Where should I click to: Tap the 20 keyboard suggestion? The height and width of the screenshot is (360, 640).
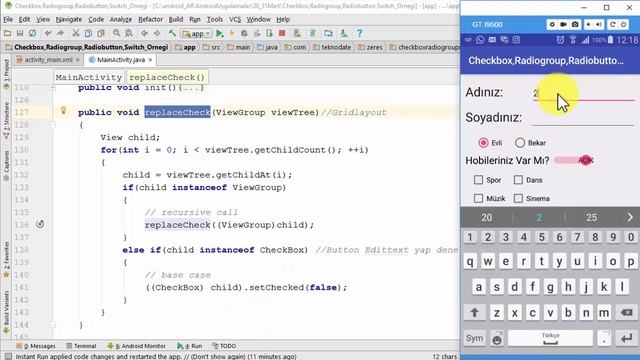tap(487, 217)
